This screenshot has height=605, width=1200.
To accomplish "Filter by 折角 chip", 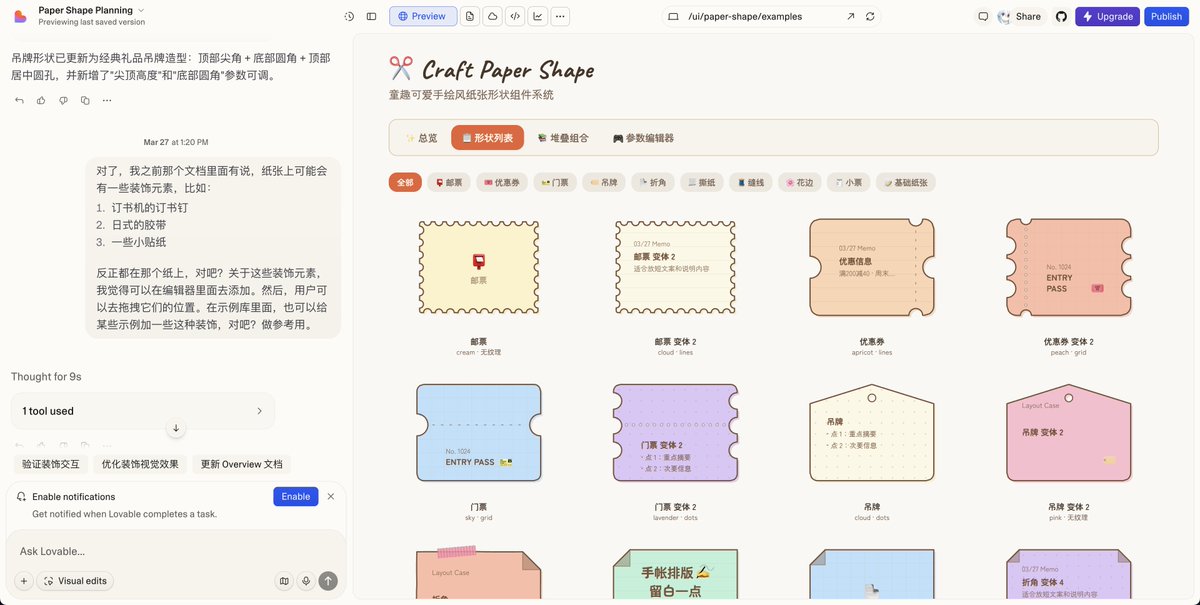I will click(652, 183).
